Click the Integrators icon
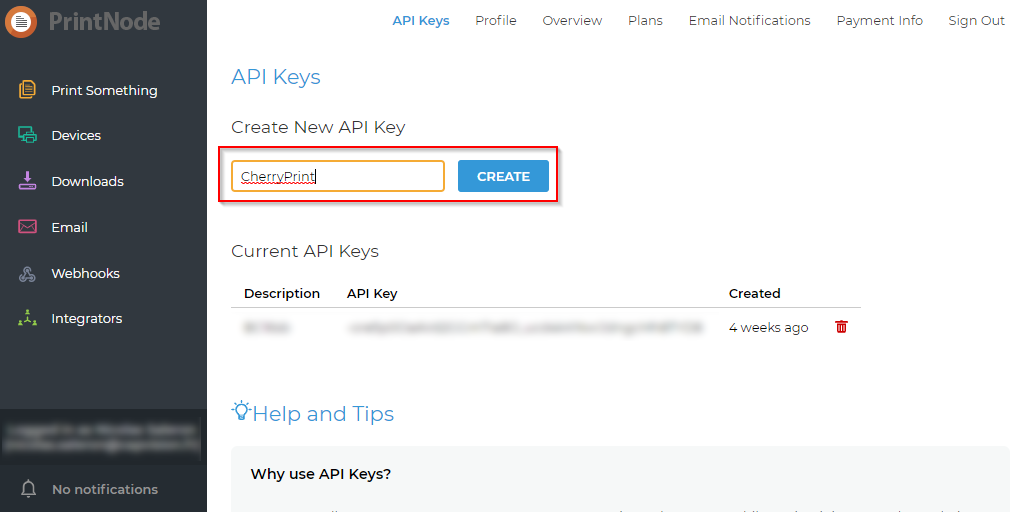This screenshot has width=1033, height=512. [x=27, y=318]
